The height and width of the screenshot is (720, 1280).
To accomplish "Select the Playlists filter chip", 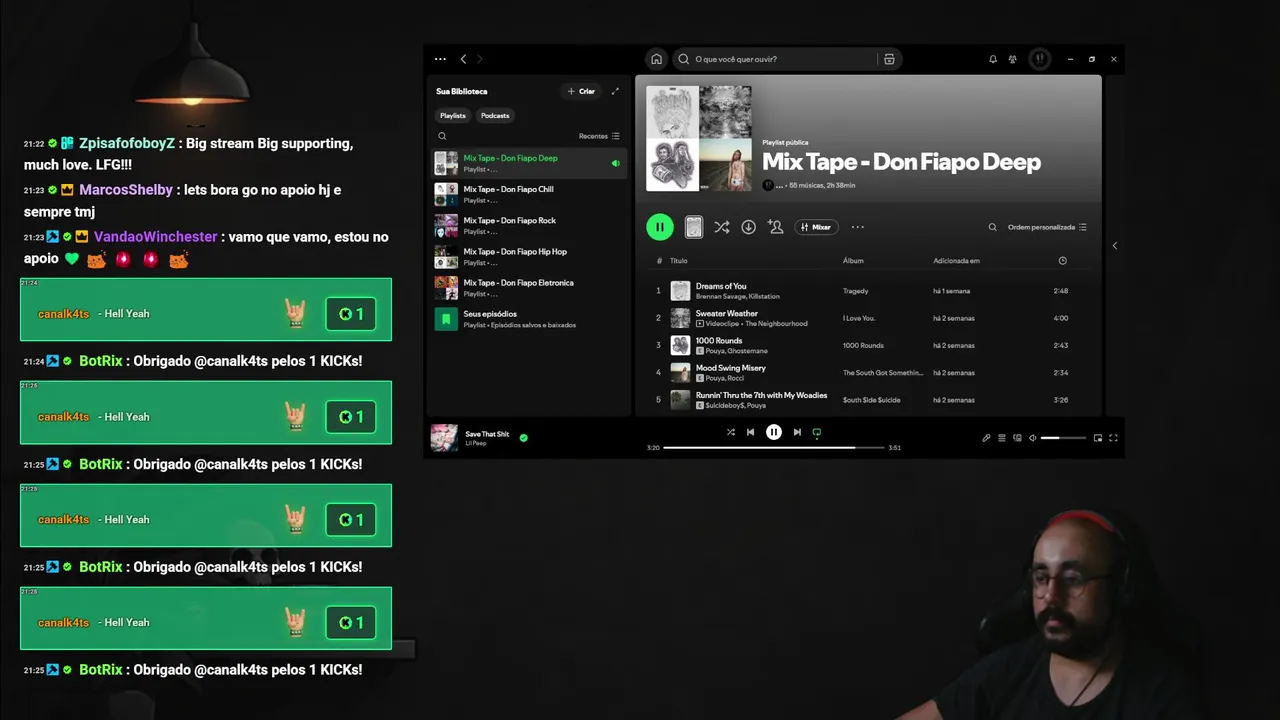I will tap(453, 115).
